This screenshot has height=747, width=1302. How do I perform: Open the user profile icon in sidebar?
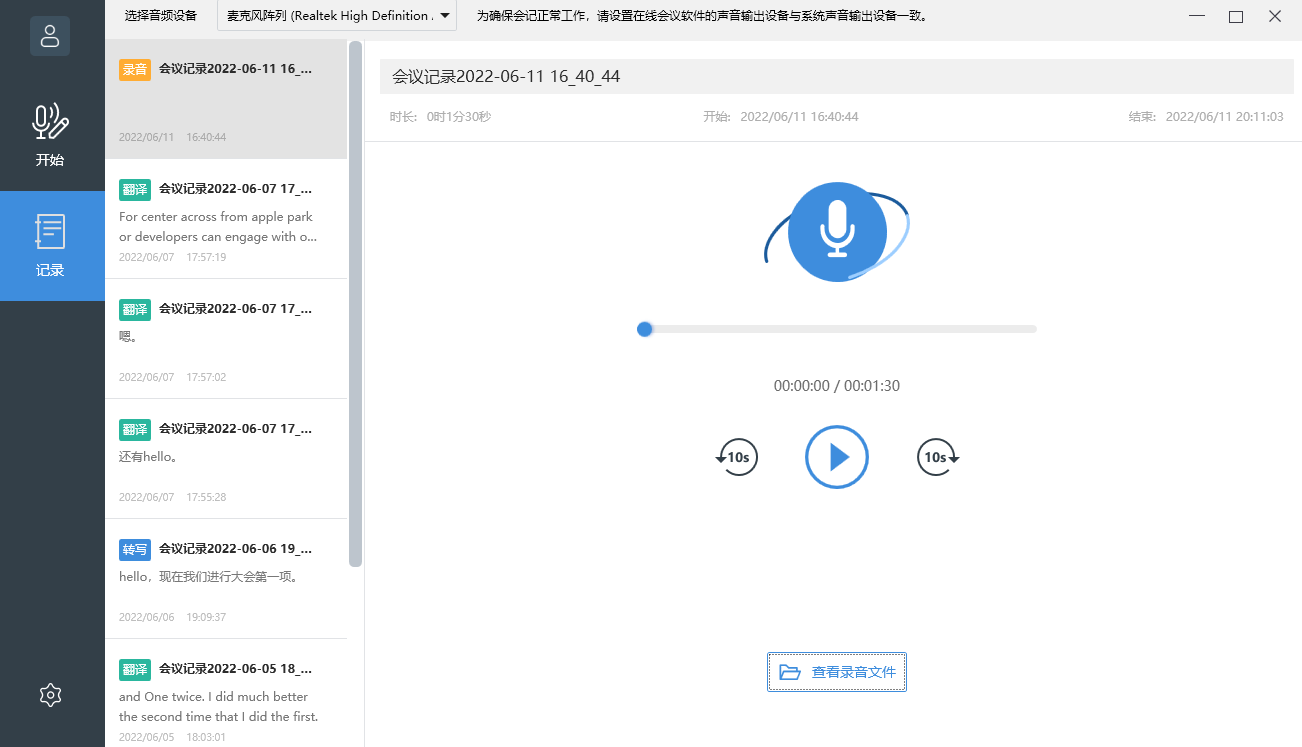point(50,36)
